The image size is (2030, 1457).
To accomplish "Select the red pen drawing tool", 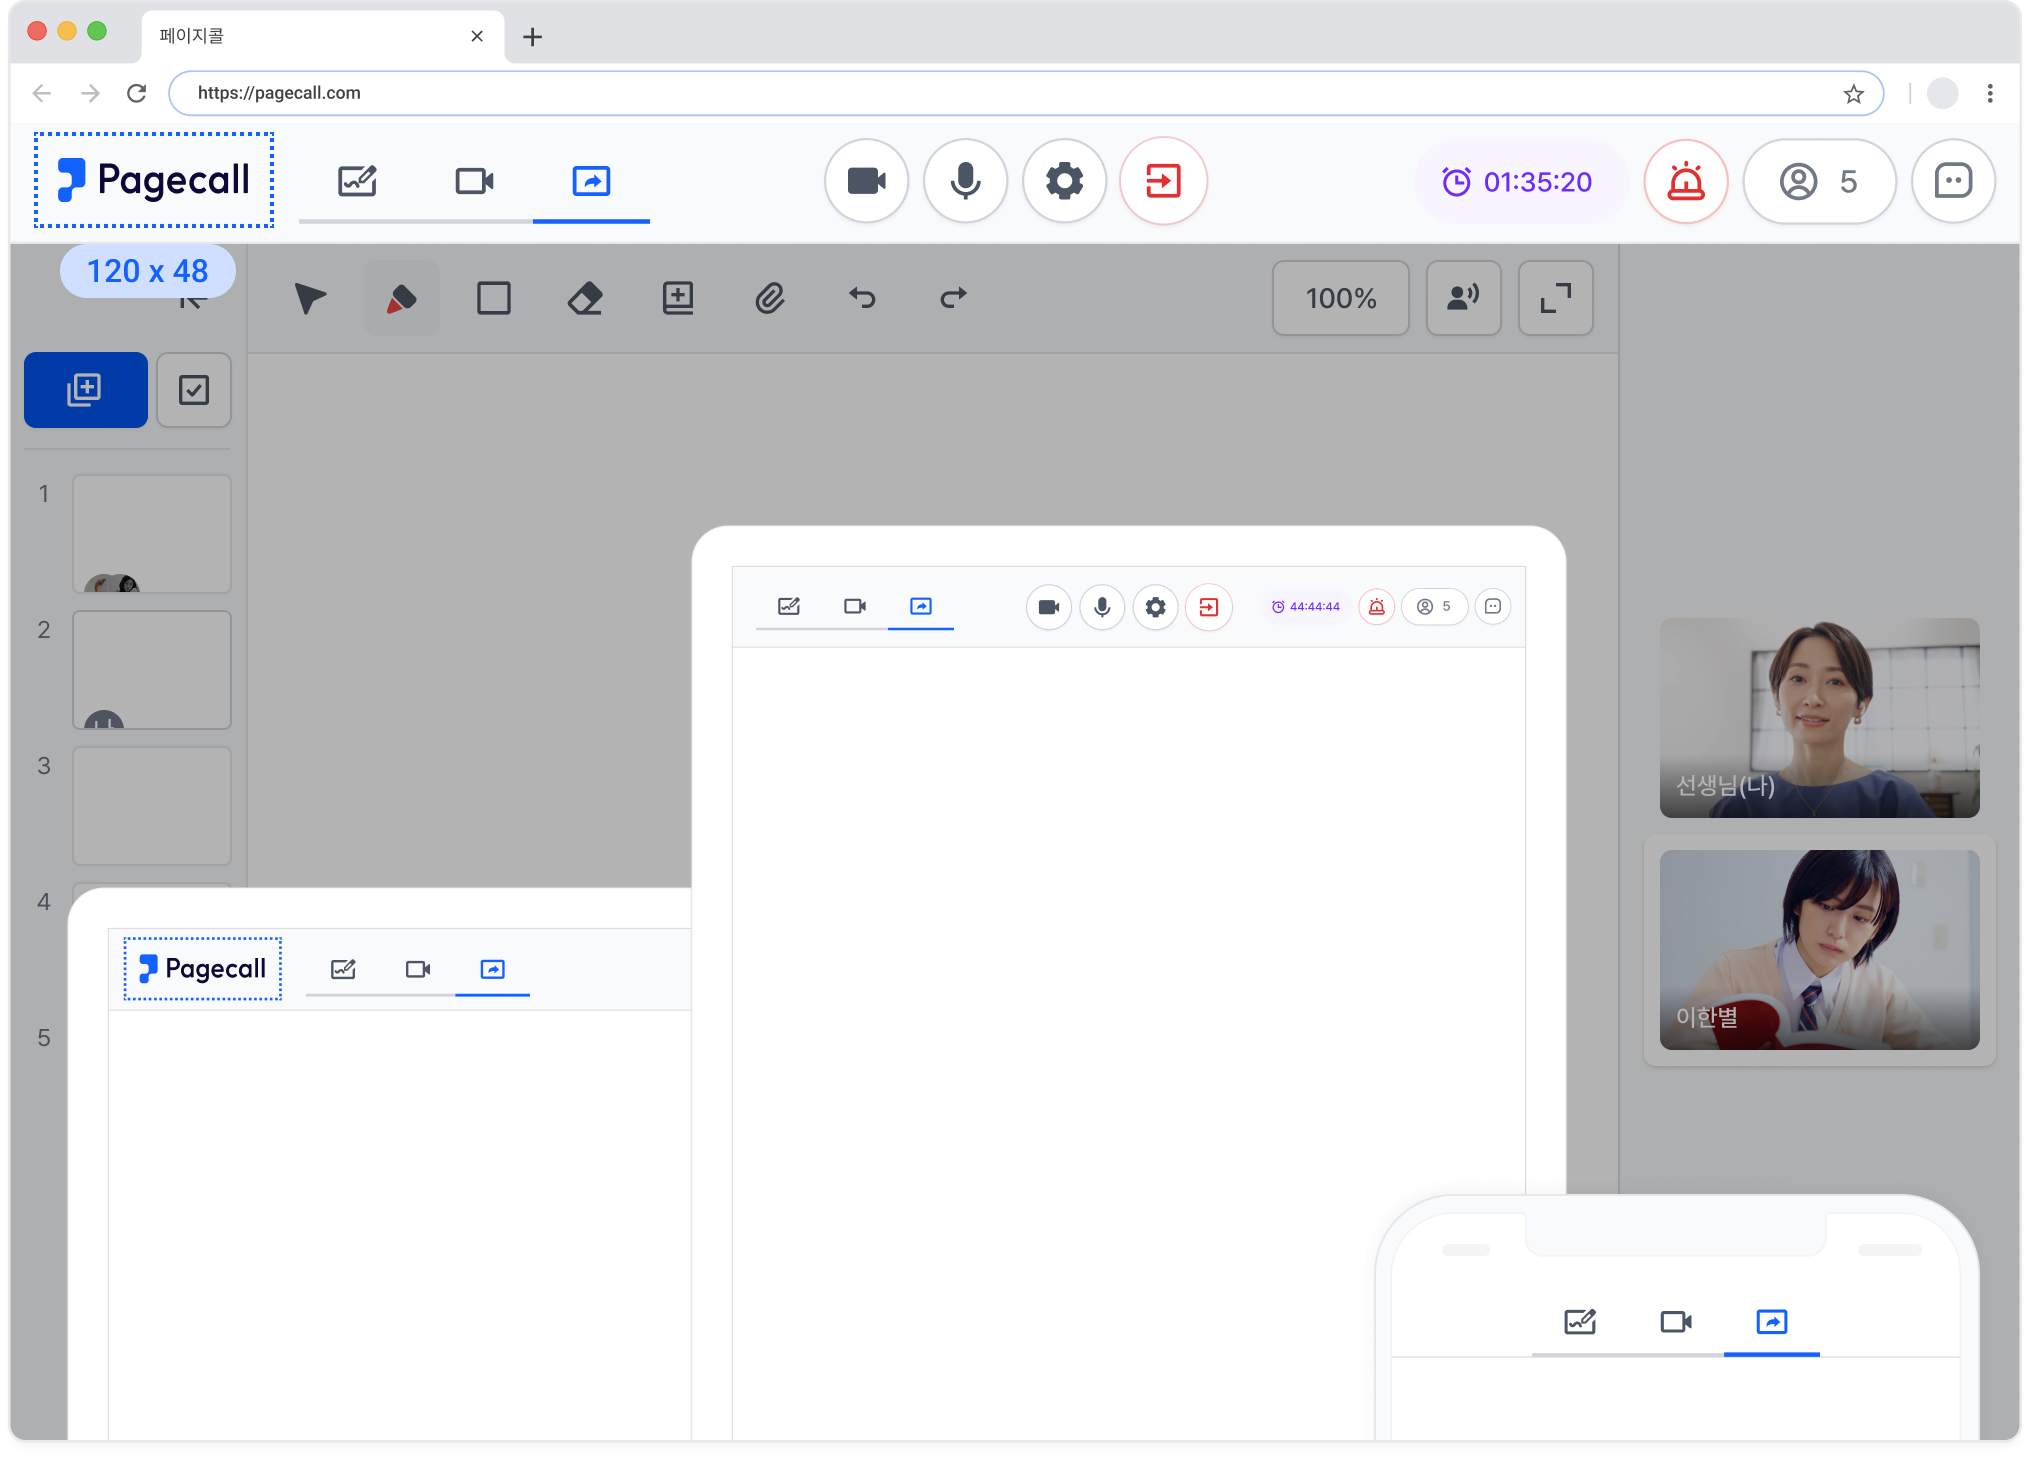I will [401, 298].
